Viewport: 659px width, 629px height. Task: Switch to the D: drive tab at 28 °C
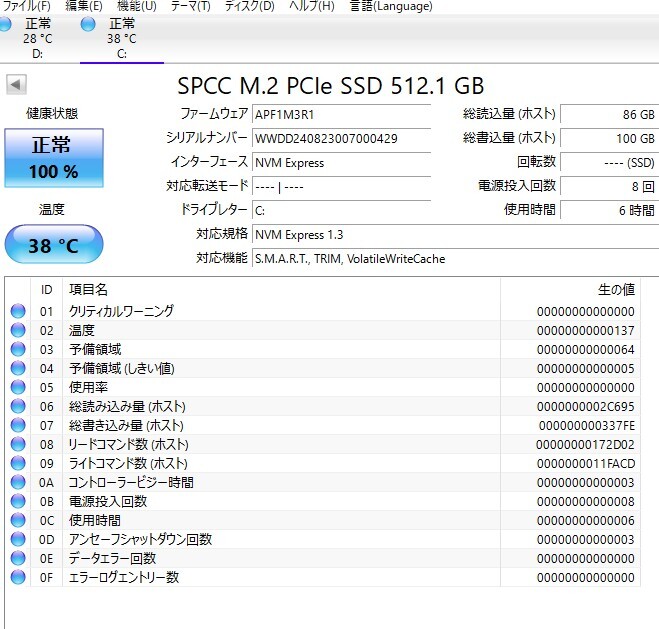pyautogui.click(x=37, y=38)
